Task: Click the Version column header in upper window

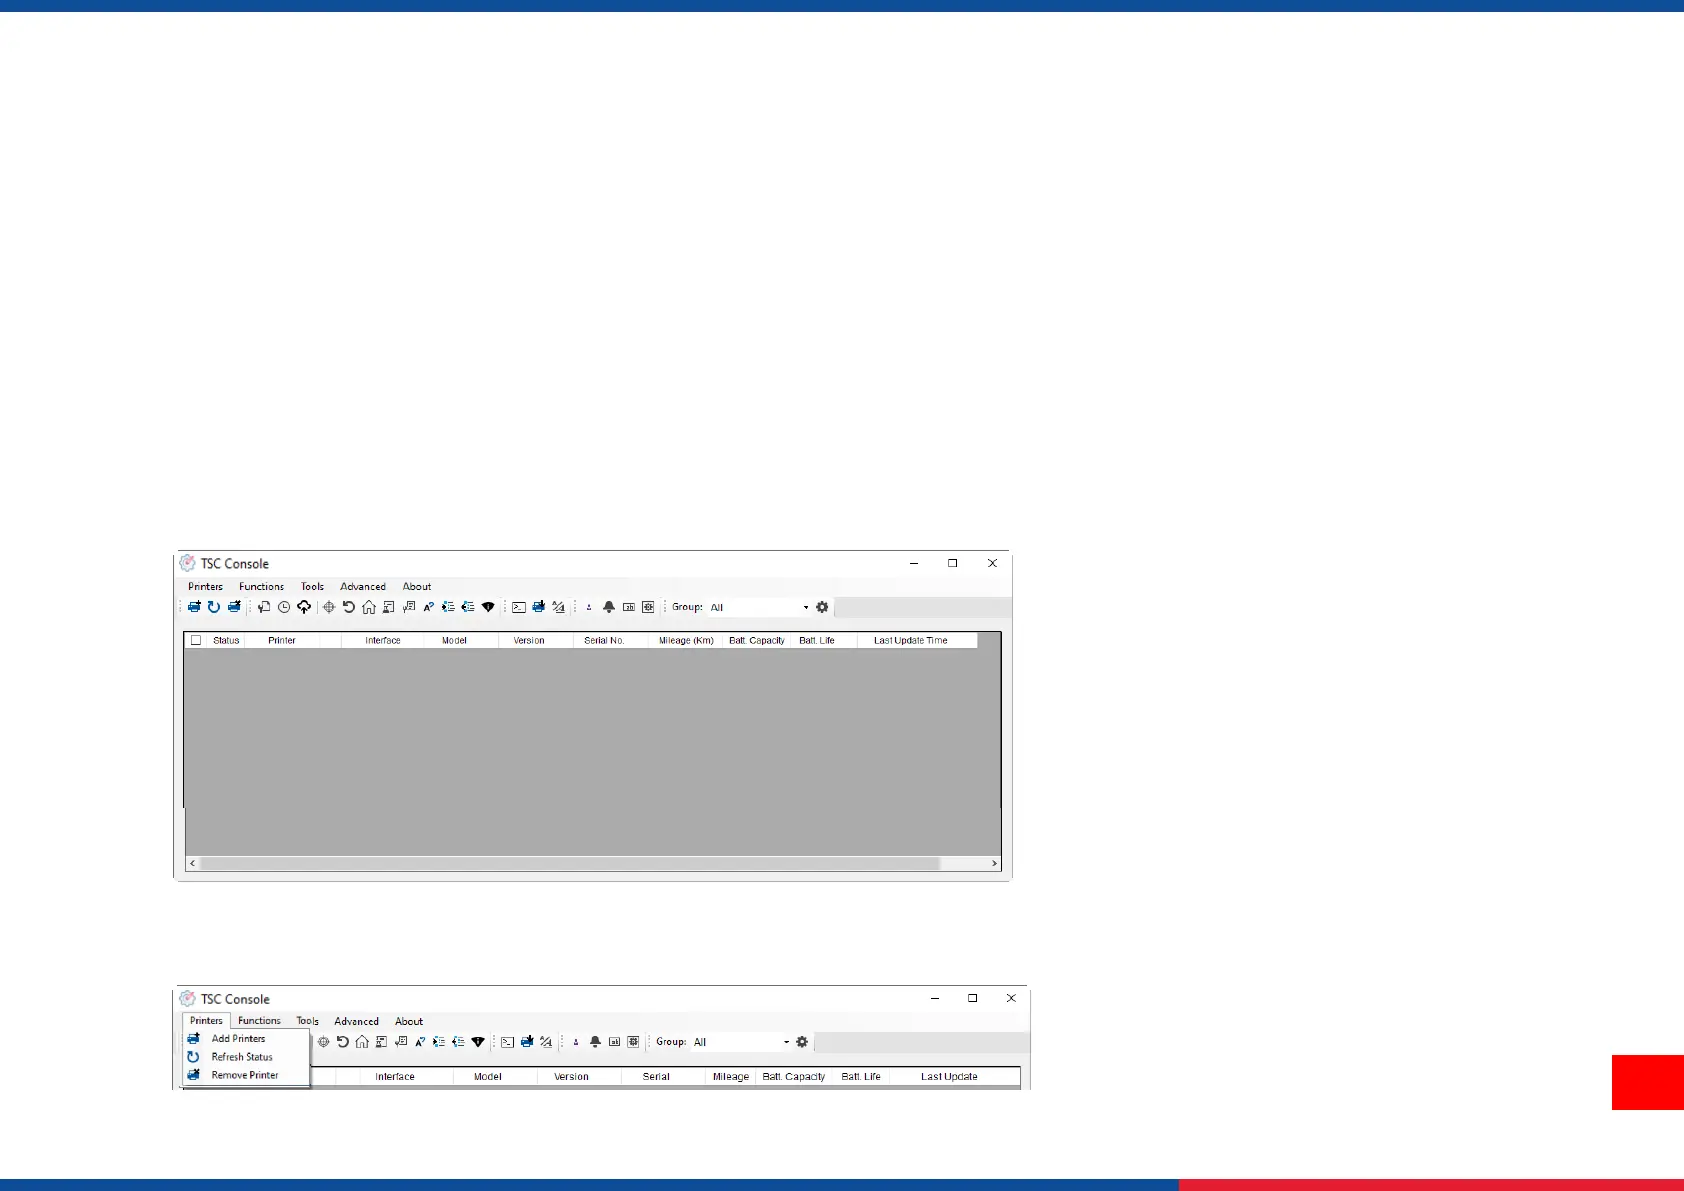Action: click(x=529, y=640)
